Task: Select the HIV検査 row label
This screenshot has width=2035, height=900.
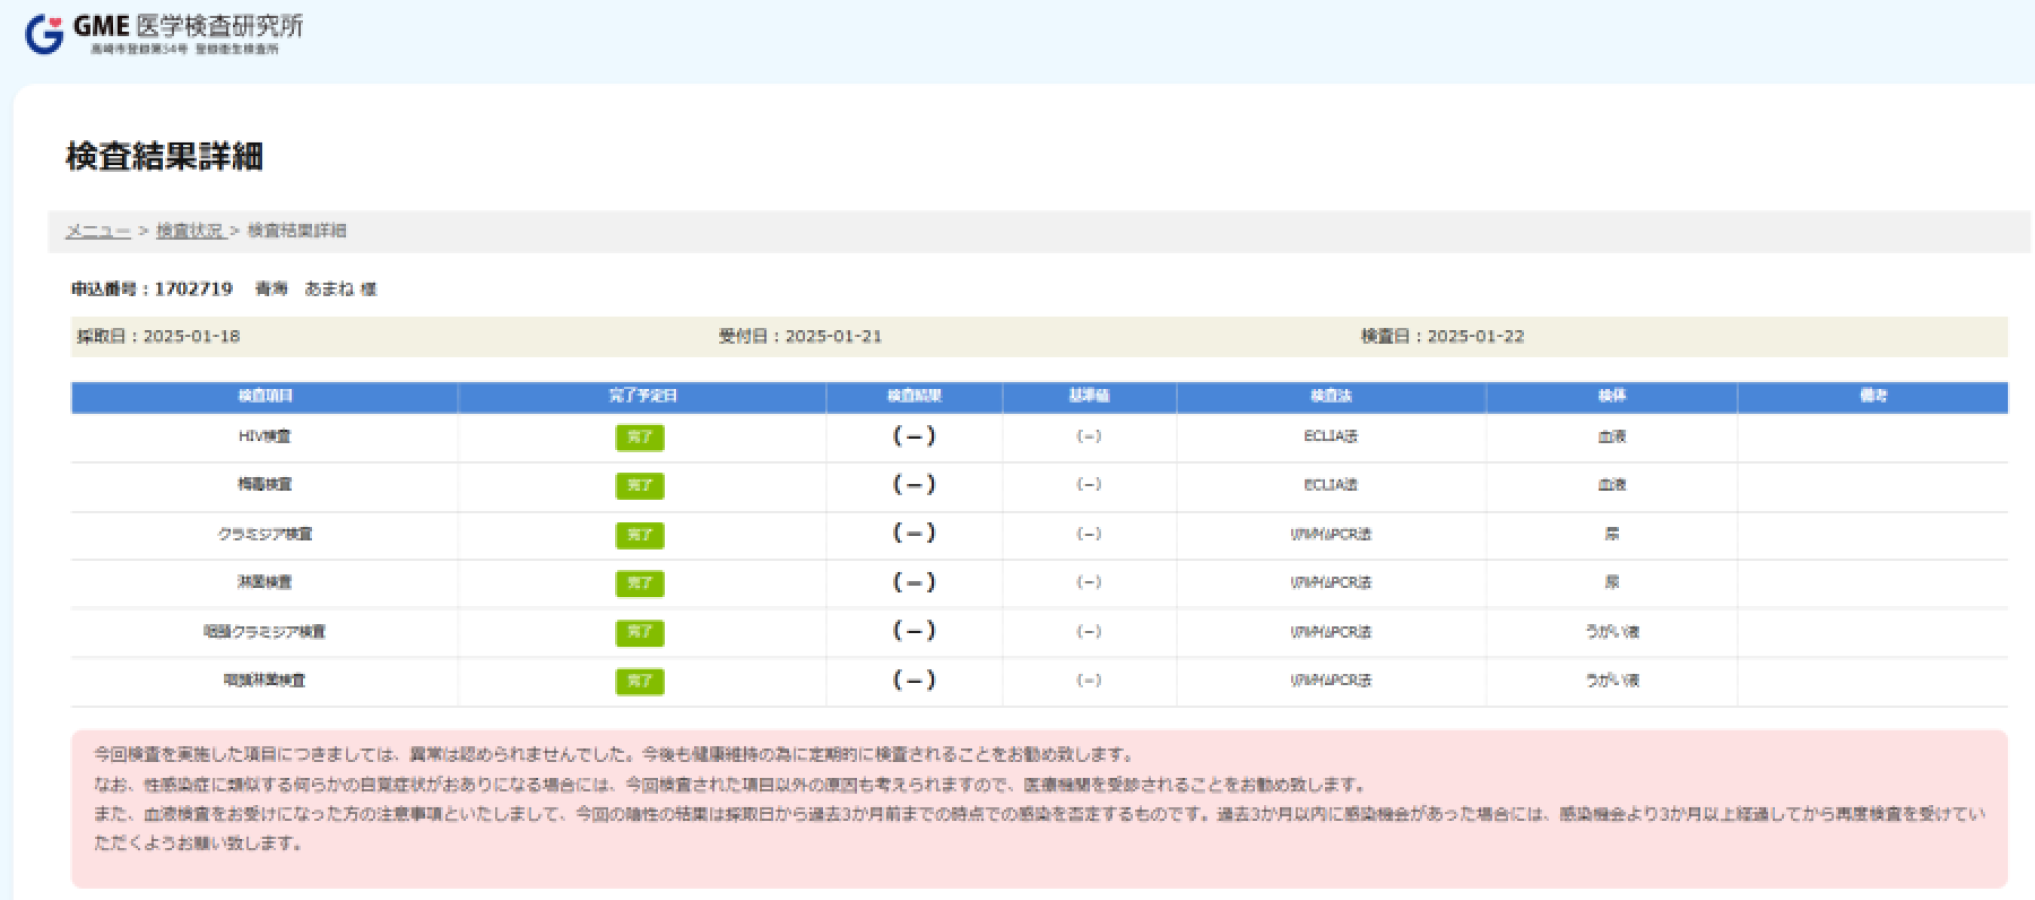Action: pos(265,436)
